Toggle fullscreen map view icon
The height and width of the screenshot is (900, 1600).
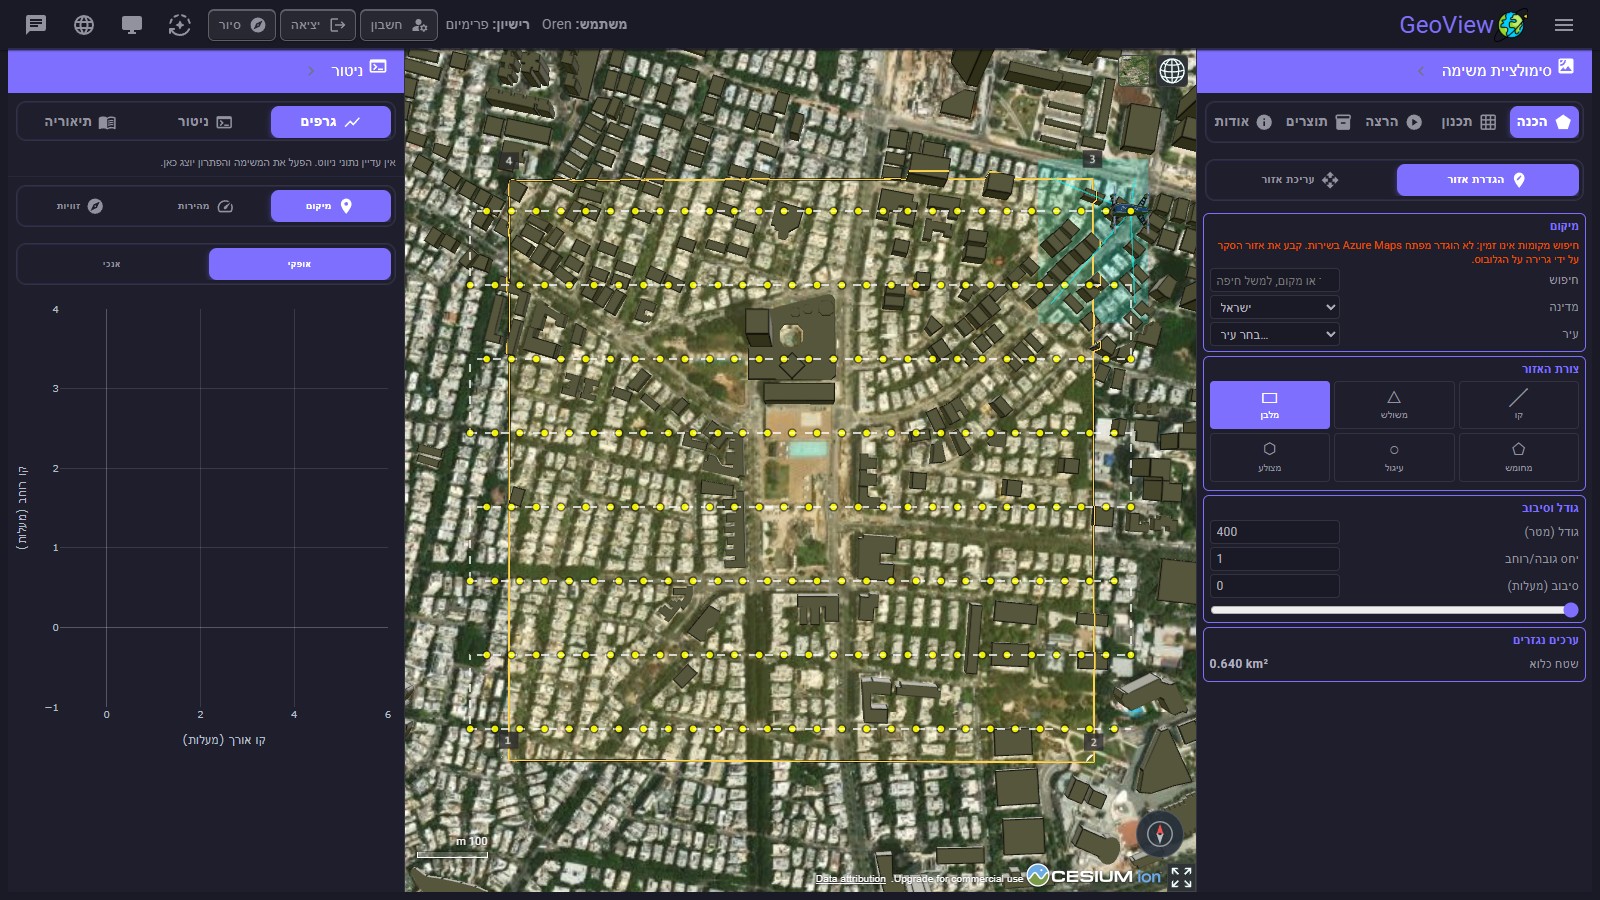1181,877
